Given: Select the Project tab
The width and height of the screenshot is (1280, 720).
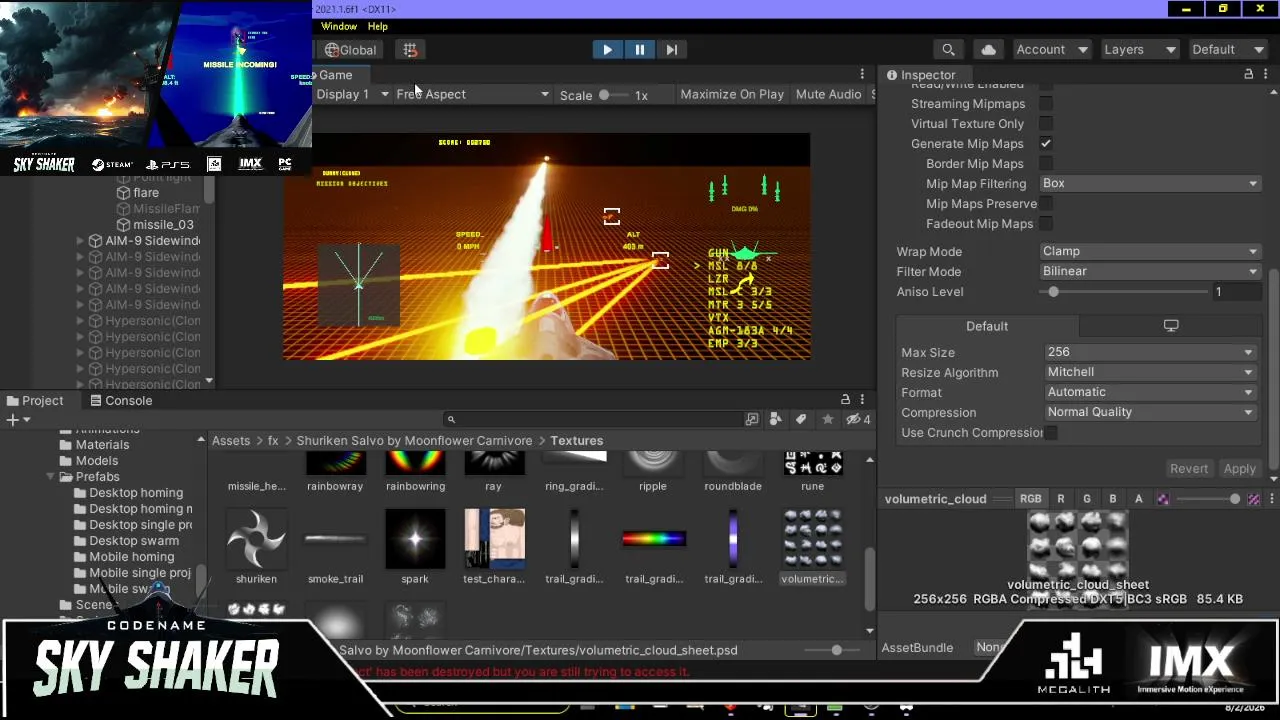Looking at the screenshot, I should pos(35,401).
